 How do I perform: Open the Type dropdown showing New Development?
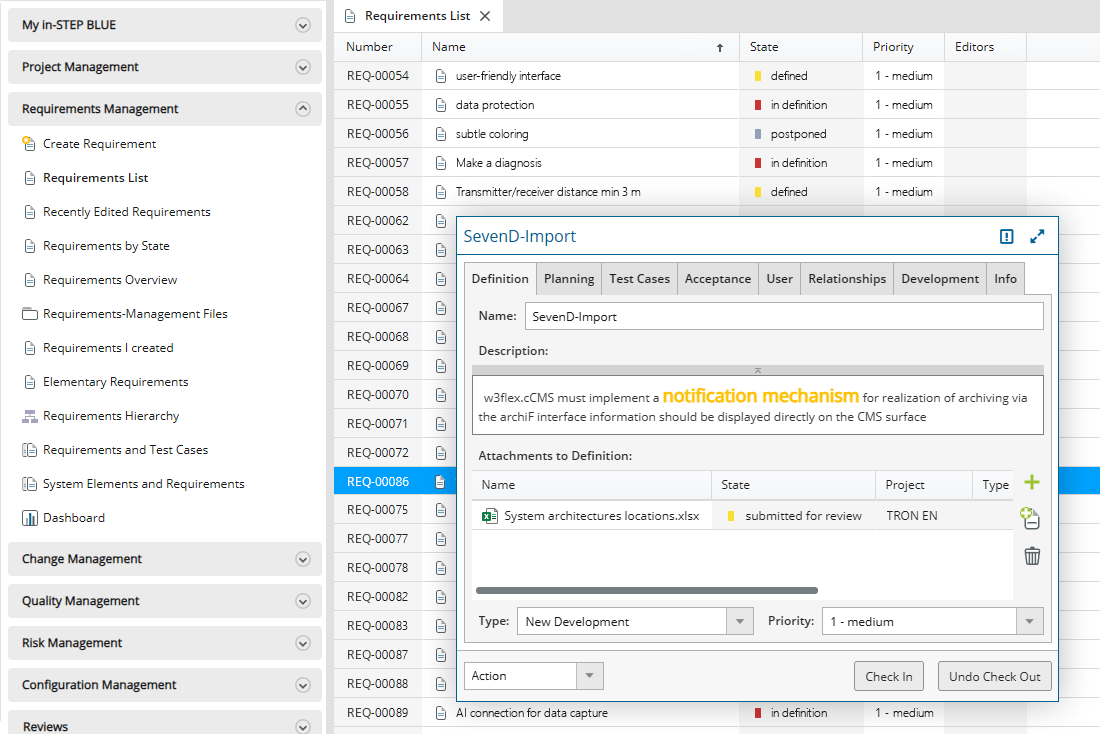coord(740,621)
